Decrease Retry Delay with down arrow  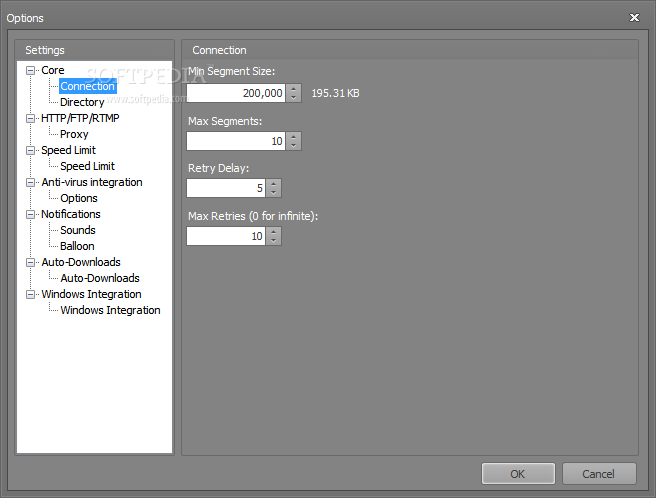coord(273,193)
